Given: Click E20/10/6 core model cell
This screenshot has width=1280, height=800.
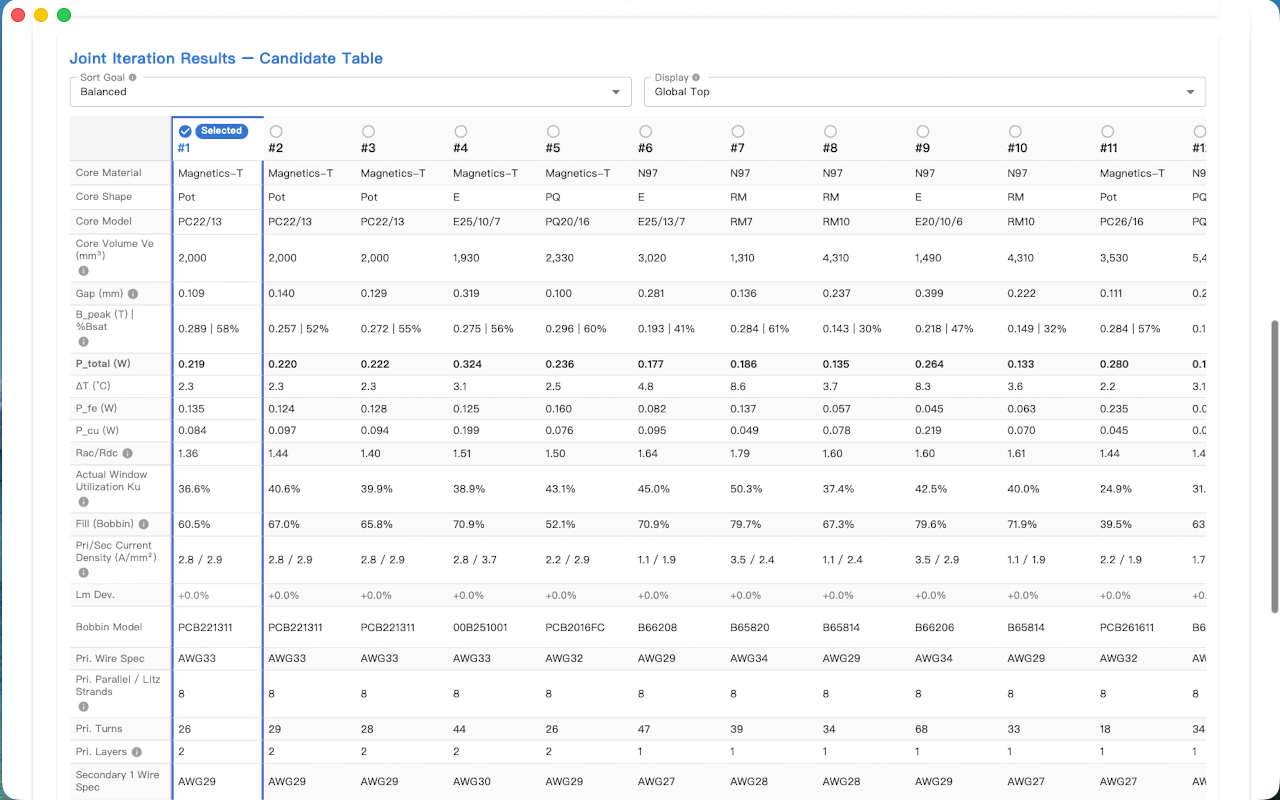Looking at the screenshot, I should [x=938, y=221].
